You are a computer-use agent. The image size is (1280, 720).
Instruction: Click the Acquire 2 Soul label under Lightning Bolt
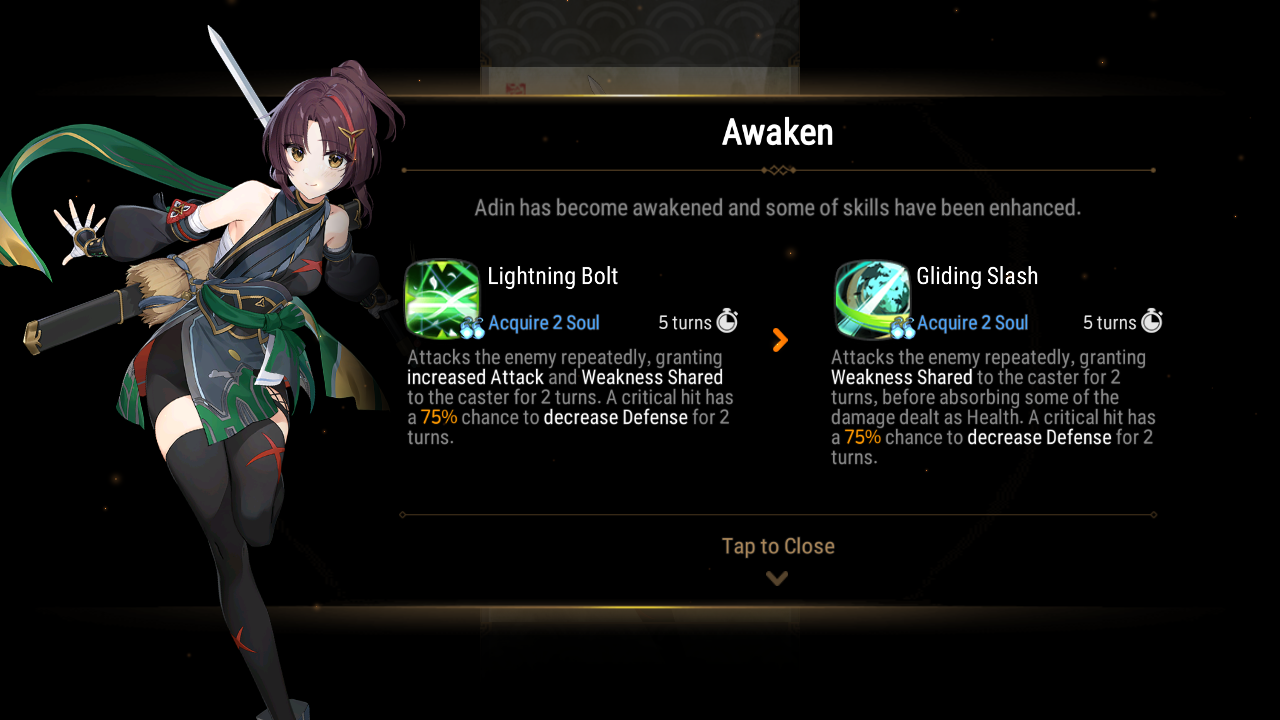click(544, 323)
